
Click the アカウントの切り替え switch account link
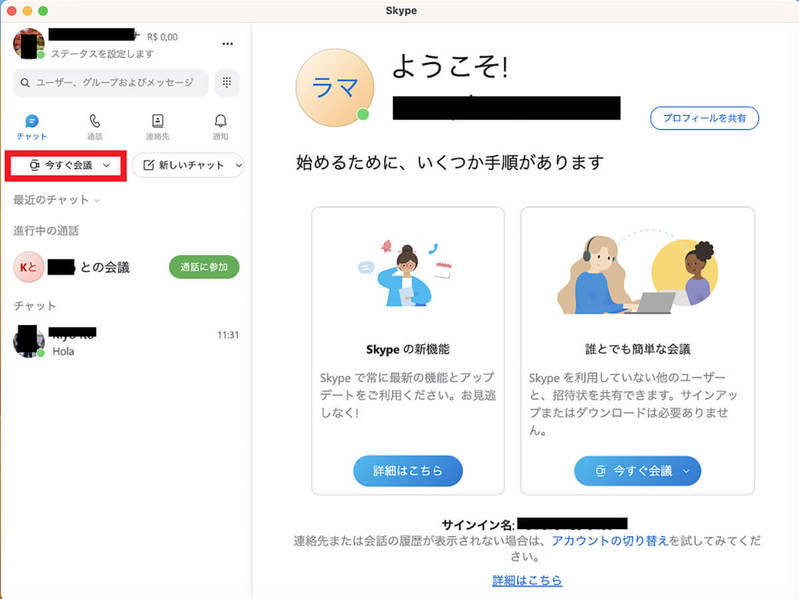point(610,541)
